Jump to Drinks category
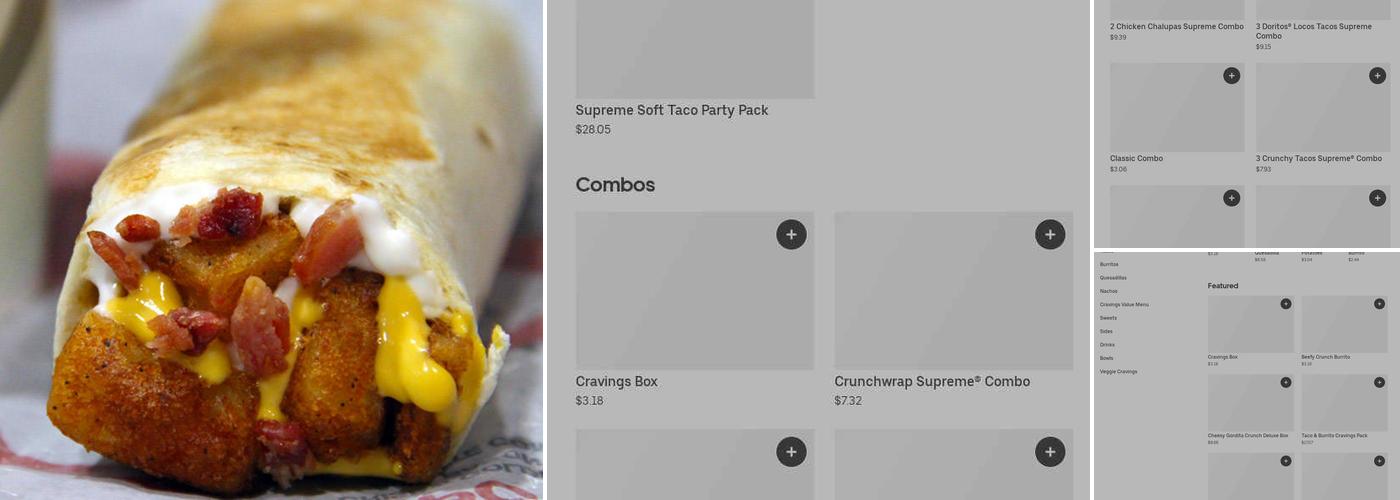This screenshot has width=1400, height=500. click(x=1107, y=345)
